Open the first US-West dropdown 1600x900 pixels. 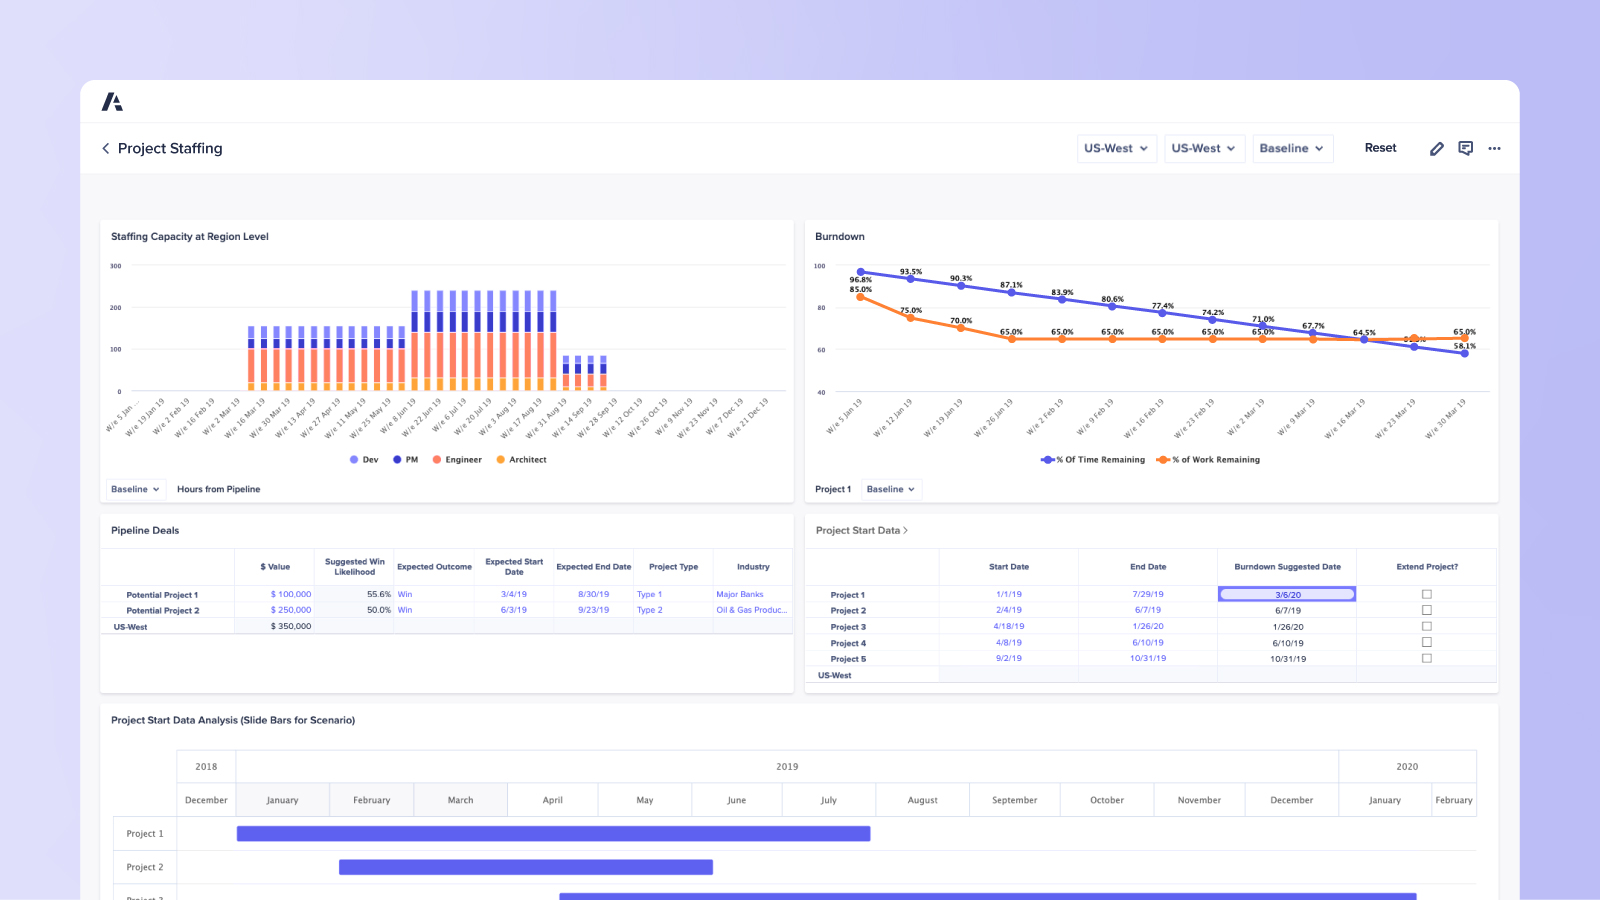point(1116,148)
